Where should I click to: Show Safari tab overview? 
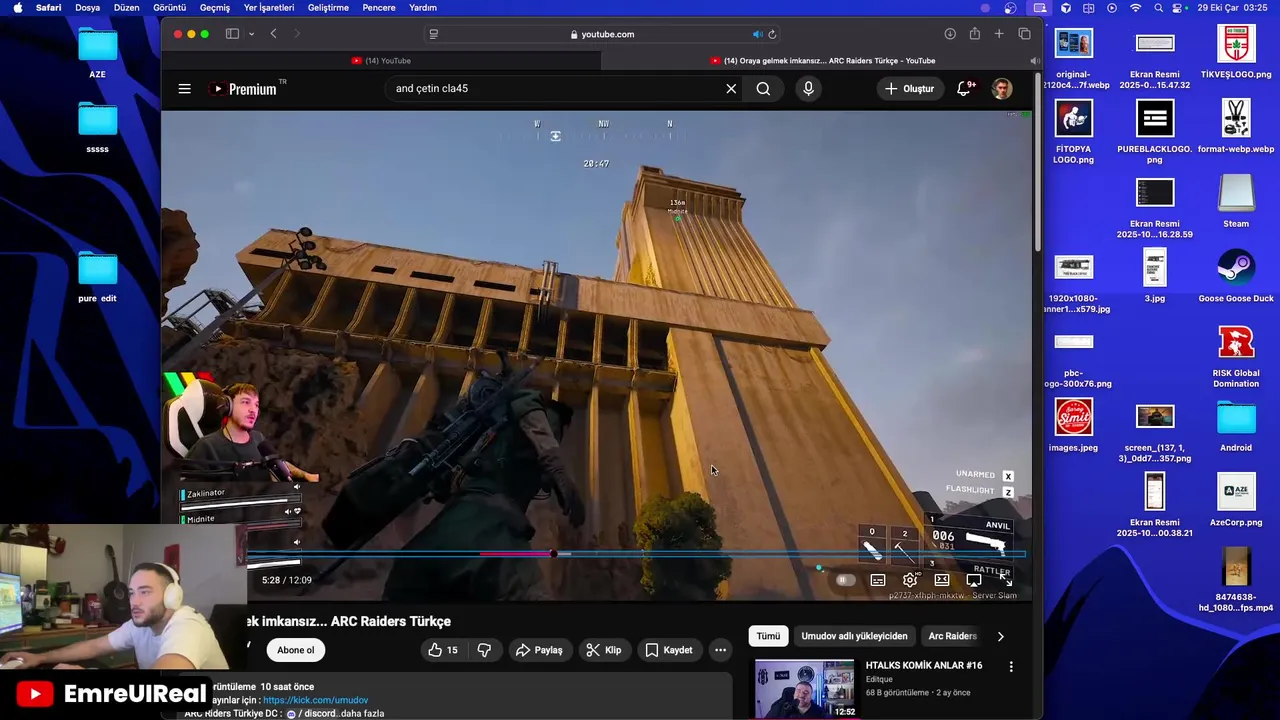pyautogui.click(x=1024, y=34)
